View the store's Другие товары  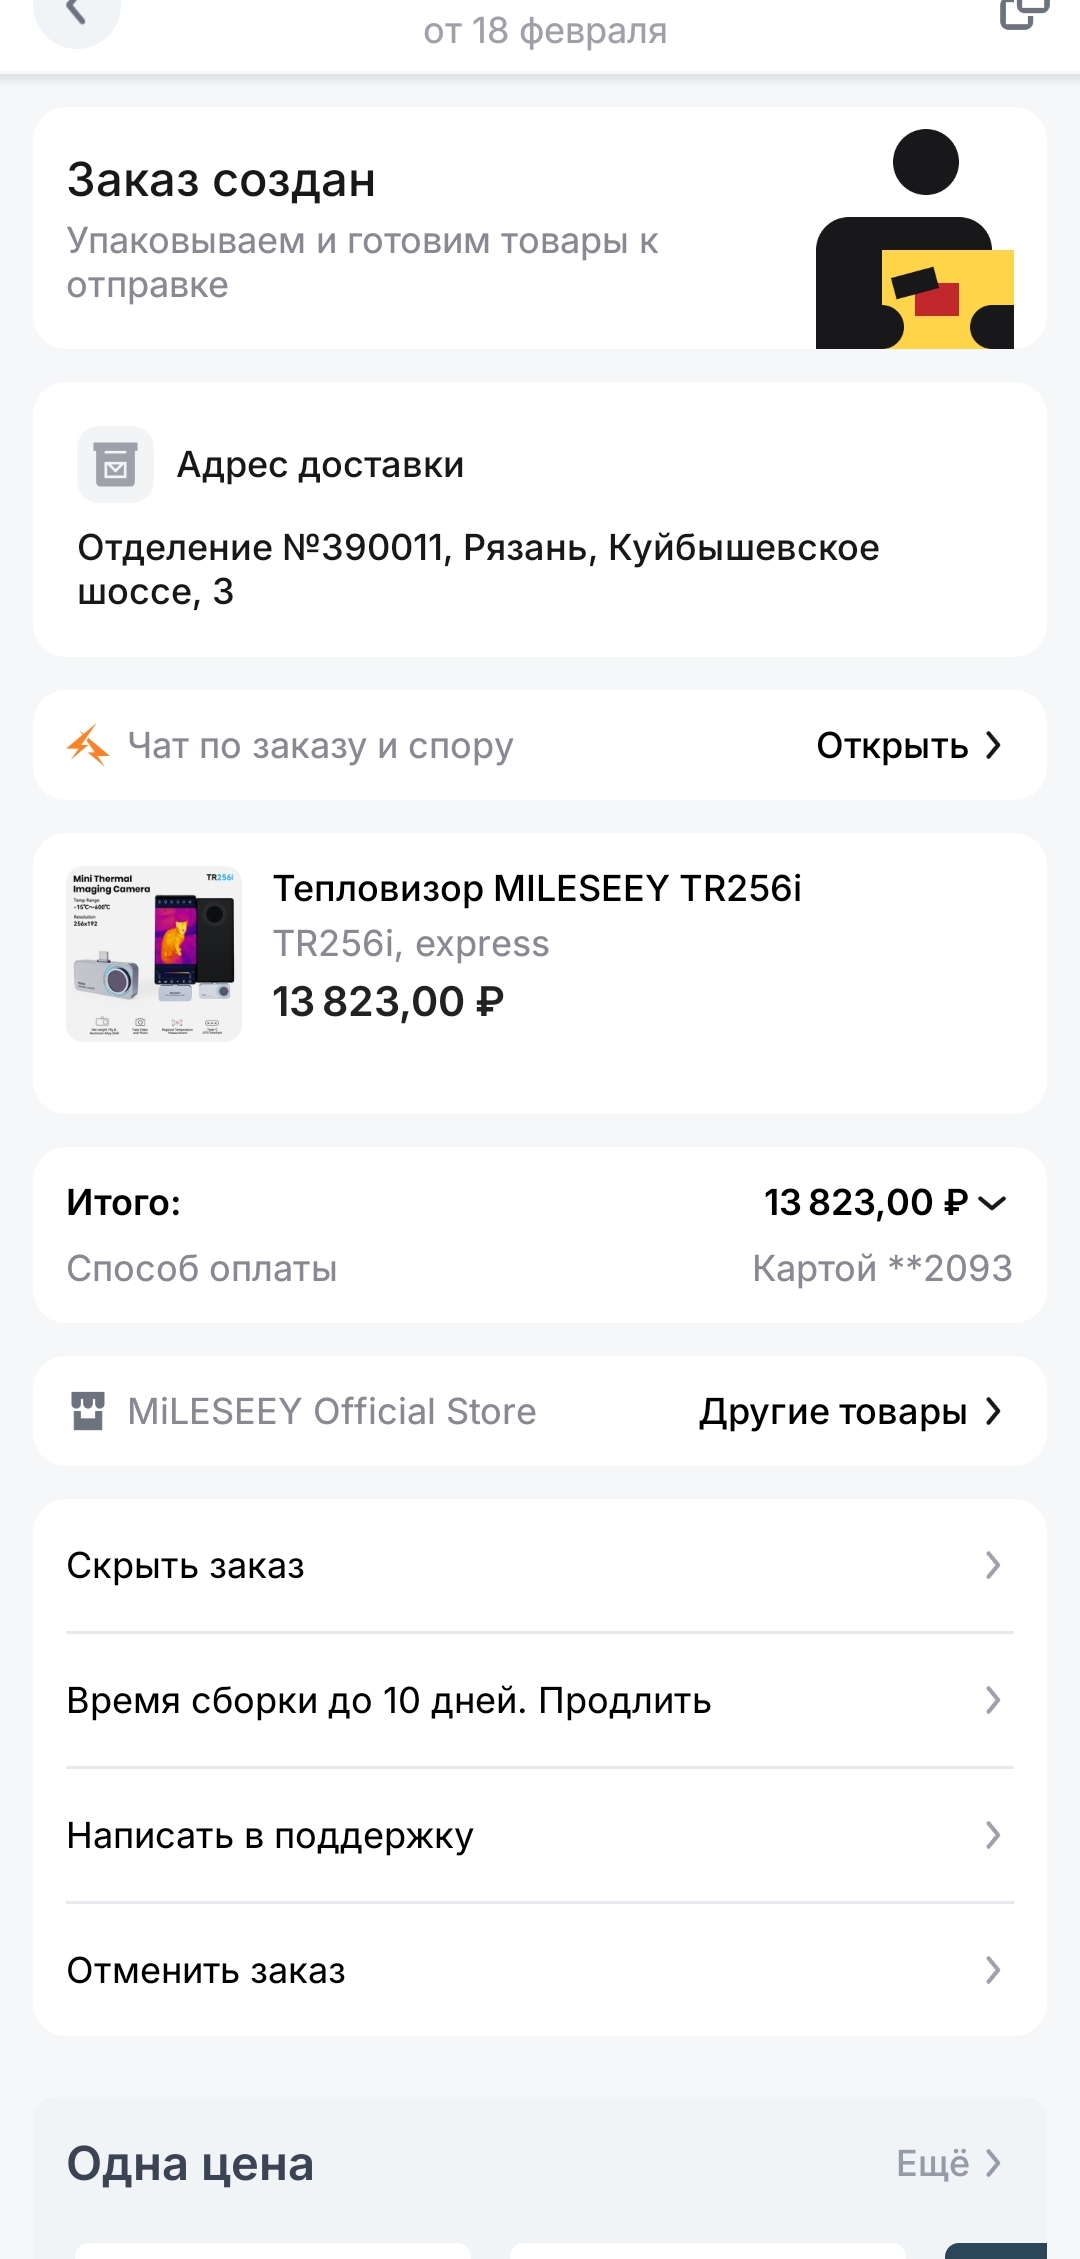pyautogui.click(x=850, y=1411)
